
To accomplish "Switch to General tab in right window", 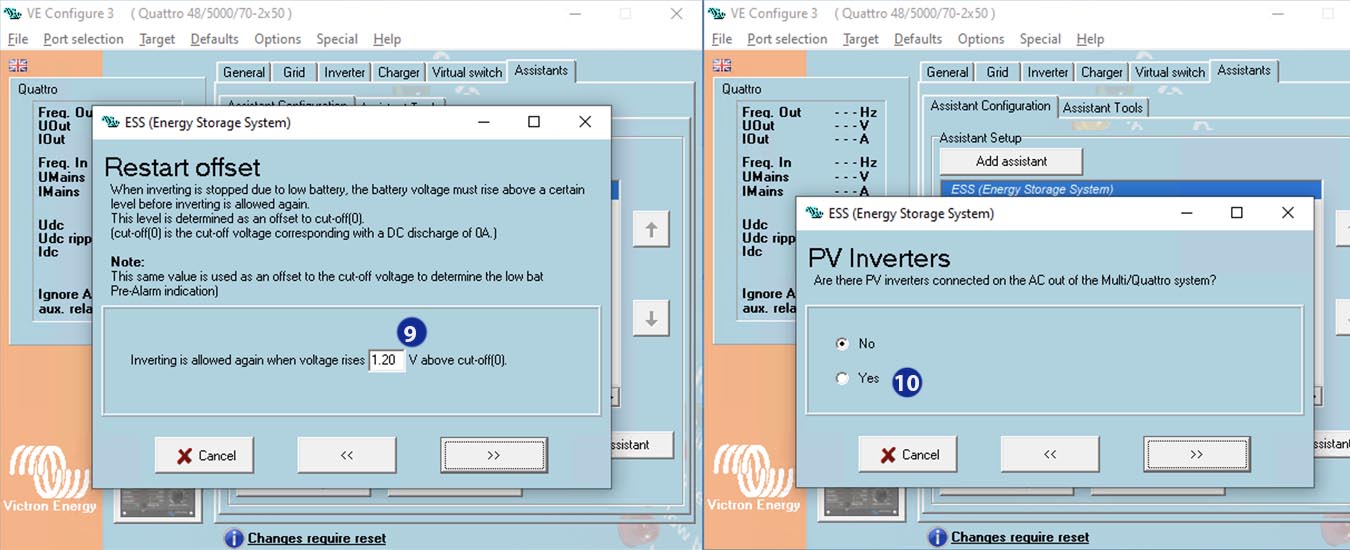I will (948, 72).
